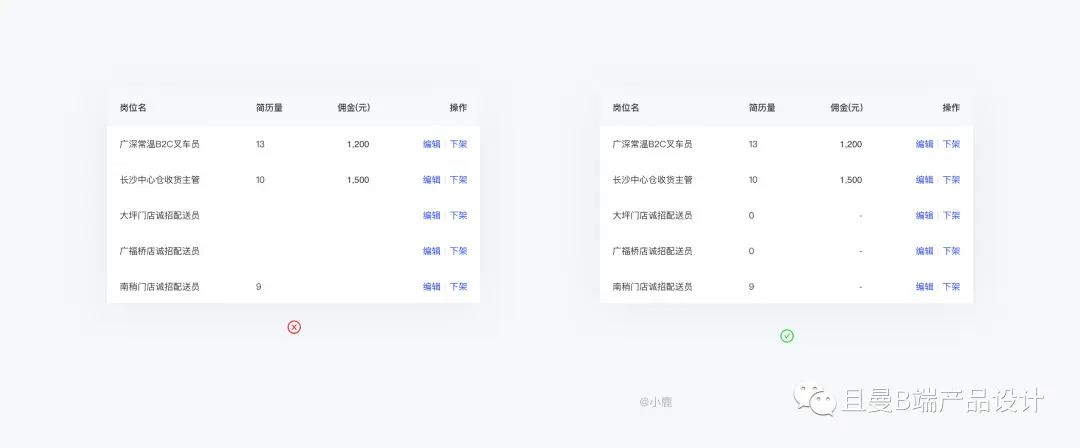Click 广福桥店诚招配送员 name in left table

point(160,251)
